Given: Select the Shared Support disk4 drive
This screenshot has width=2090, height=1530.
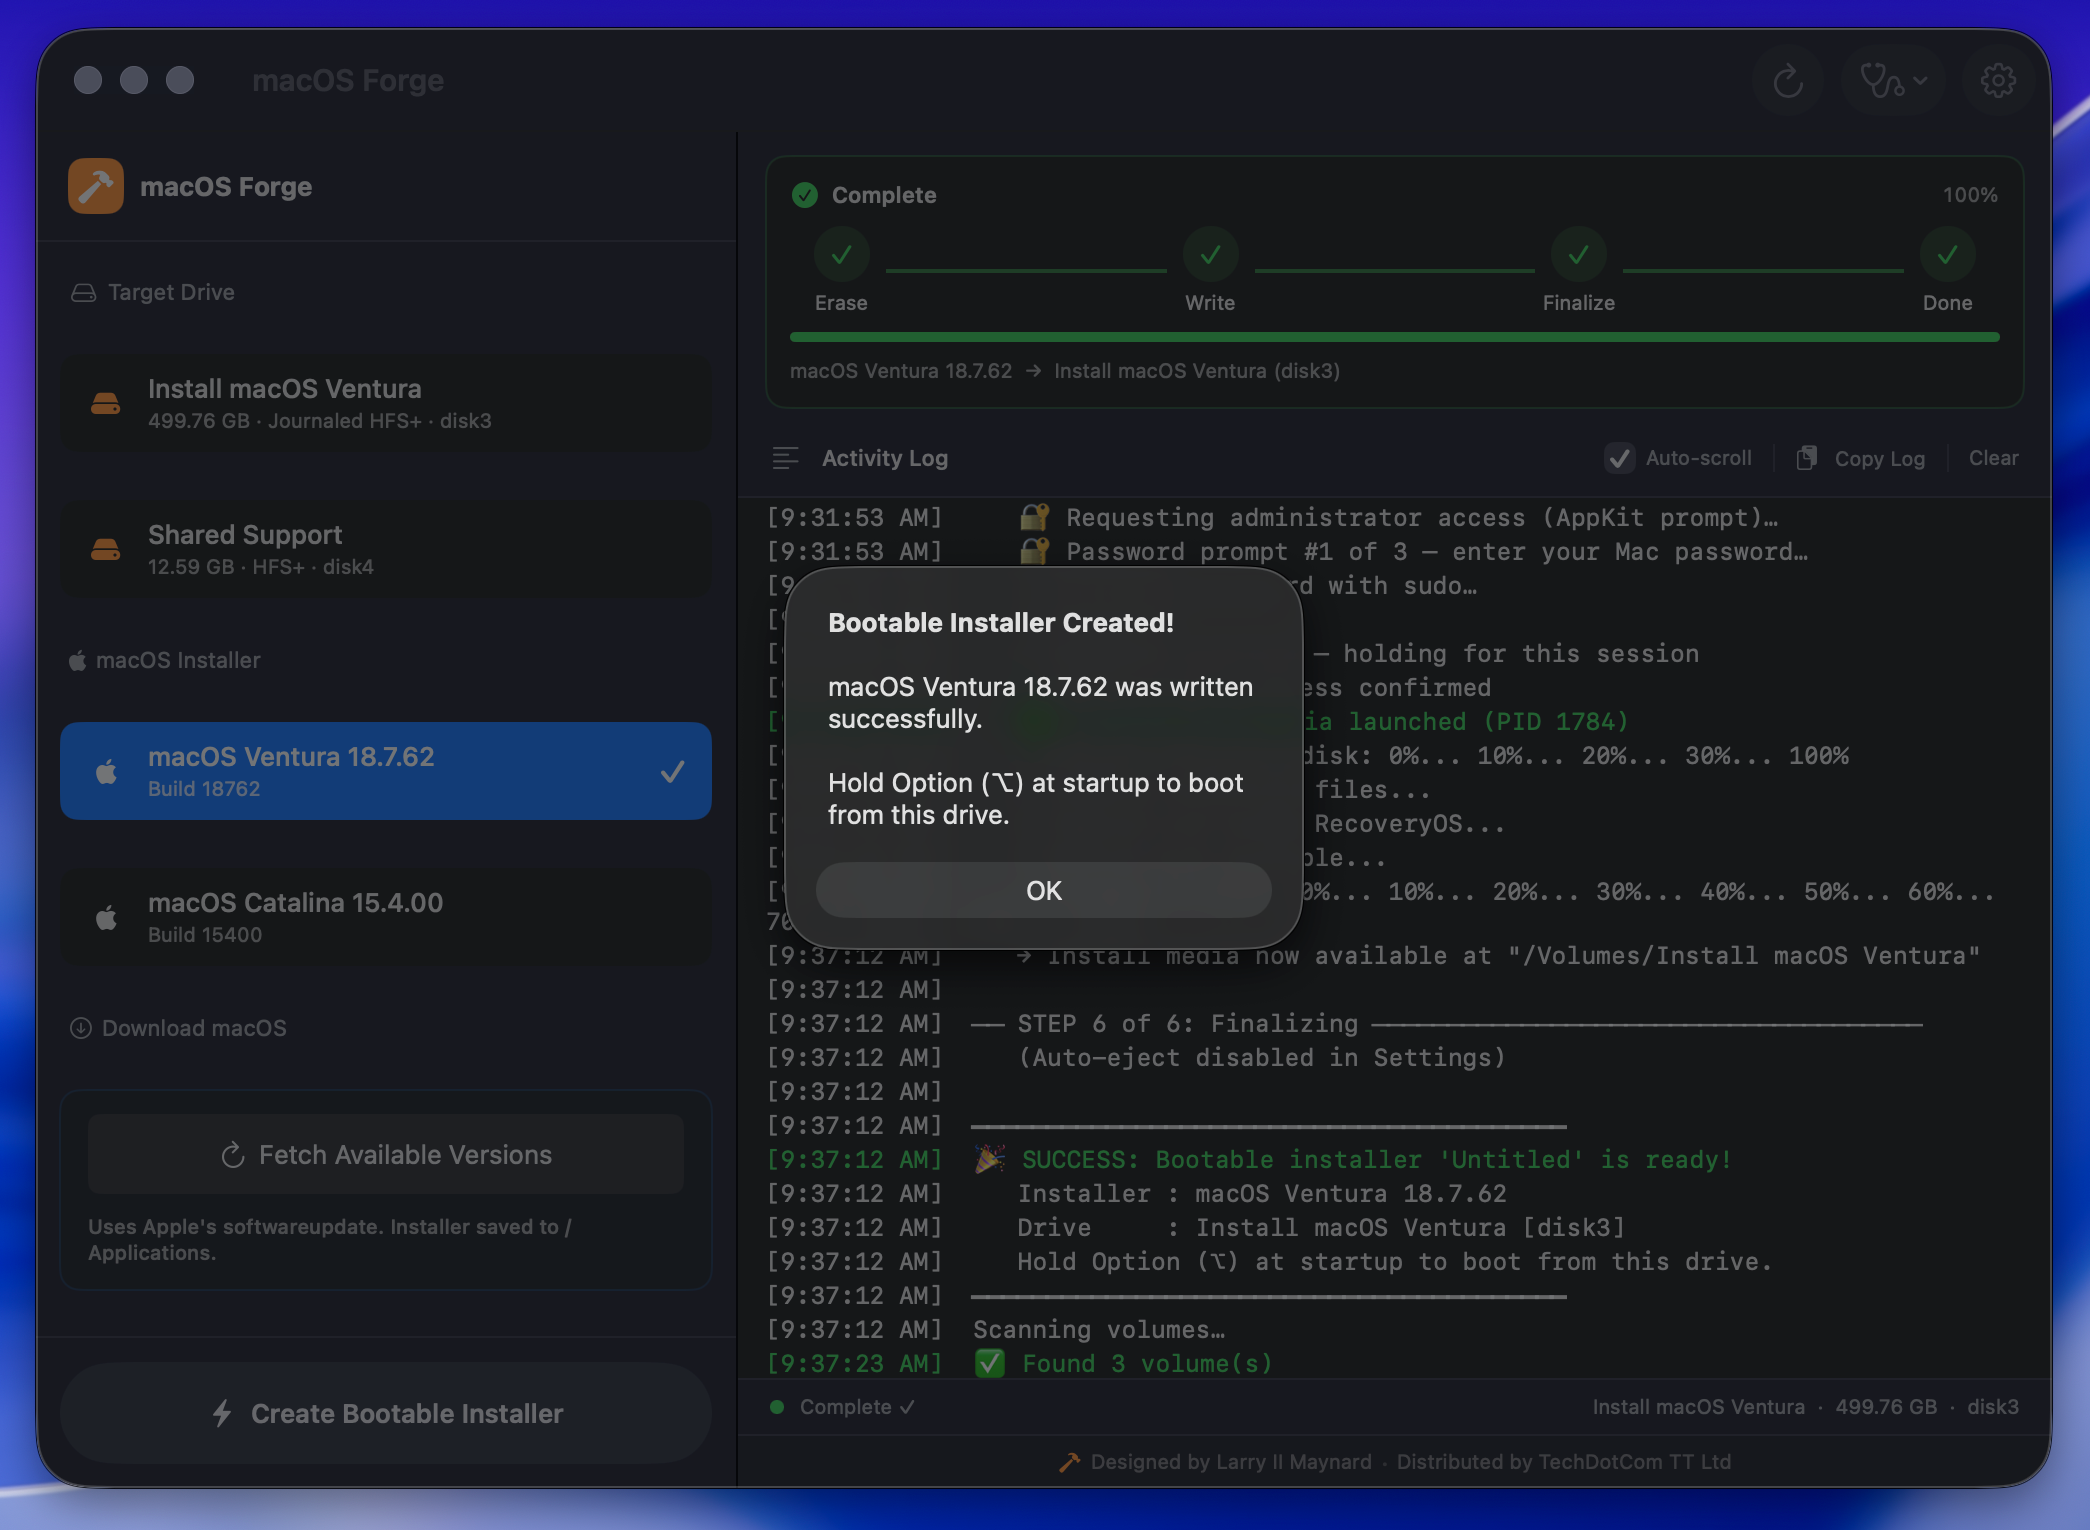Looking at the screenshot, I should point(386,549).
